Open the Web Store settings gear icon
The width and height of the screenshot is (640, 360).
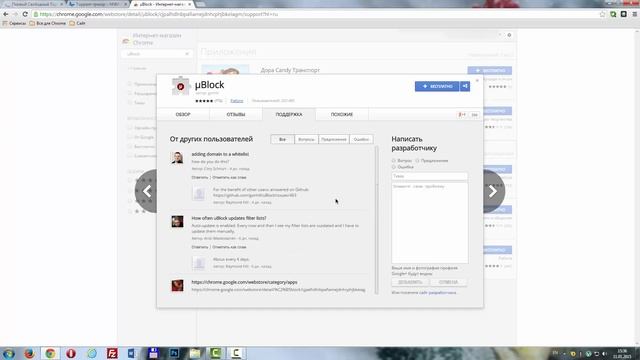pyautogui.click(x=509, y=35)
